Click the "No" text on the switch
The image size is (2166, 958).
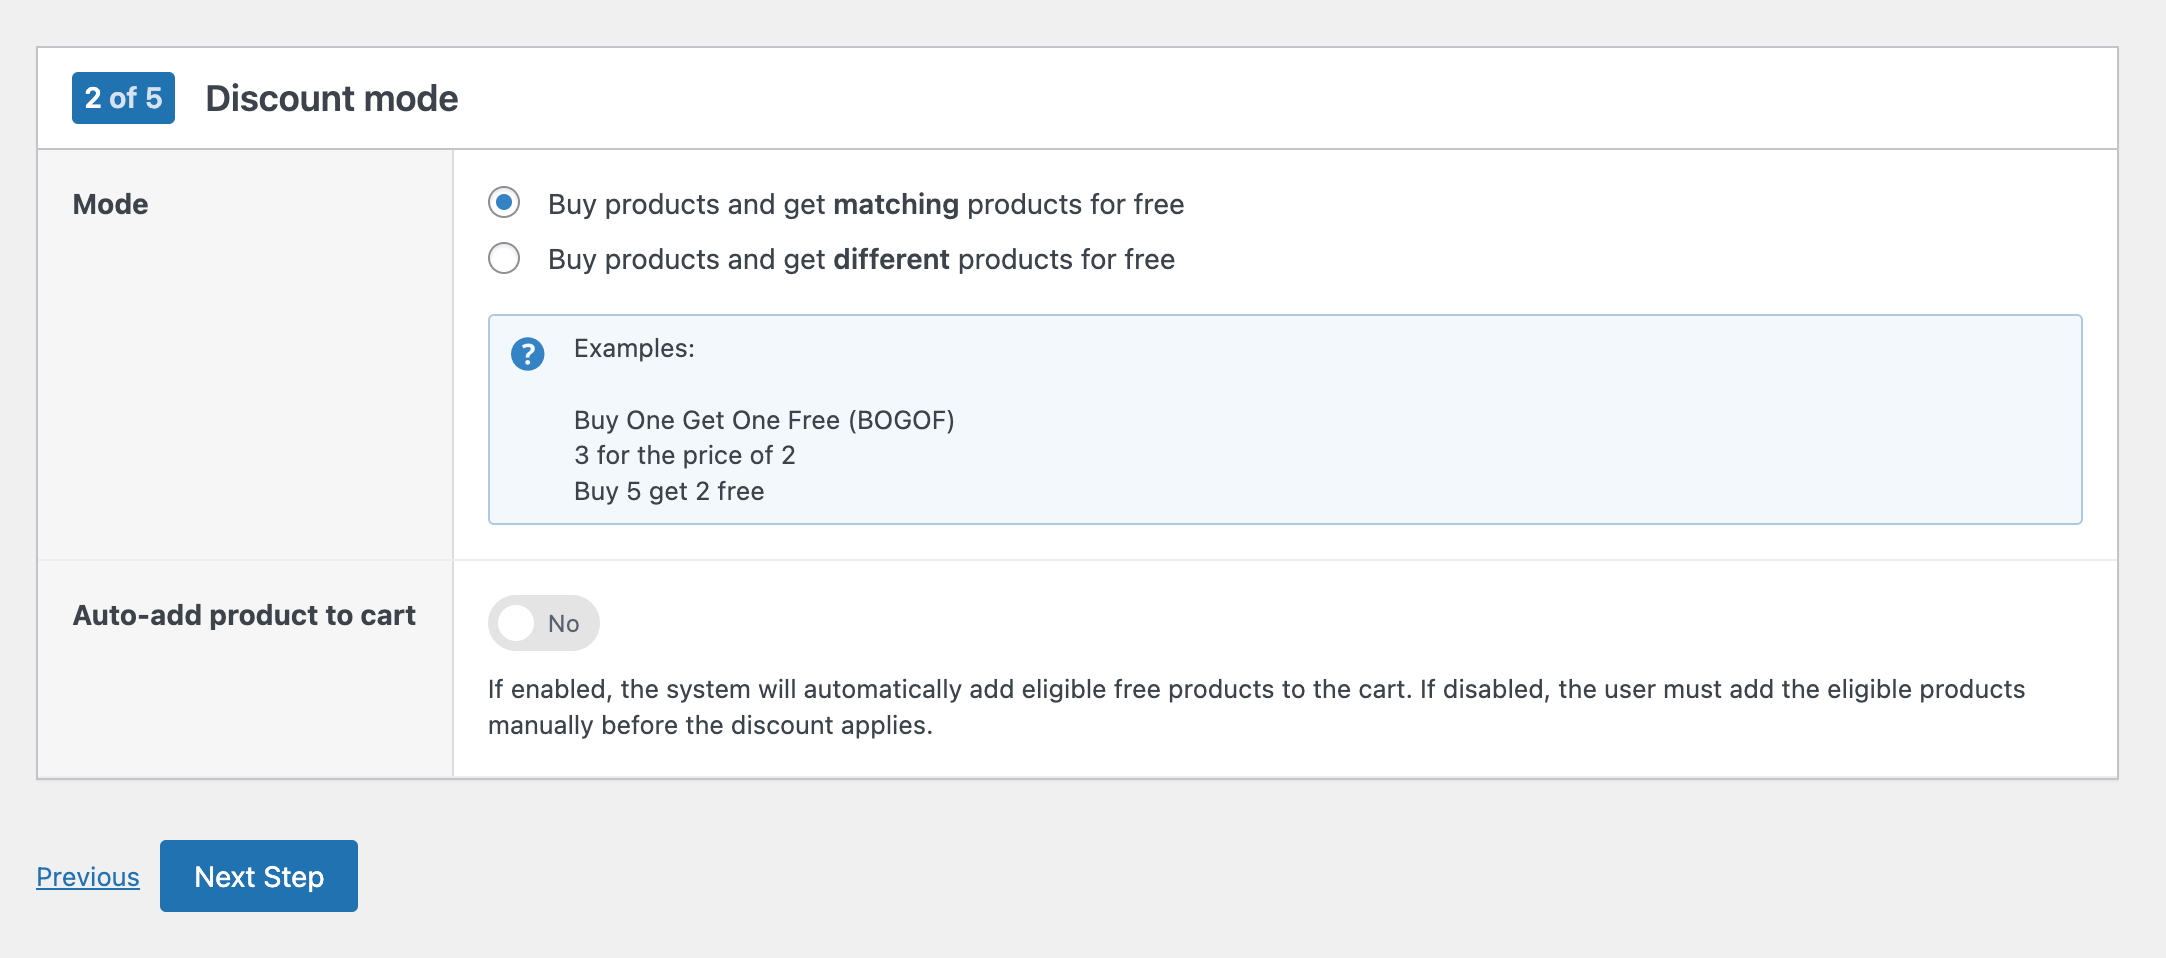564,624
